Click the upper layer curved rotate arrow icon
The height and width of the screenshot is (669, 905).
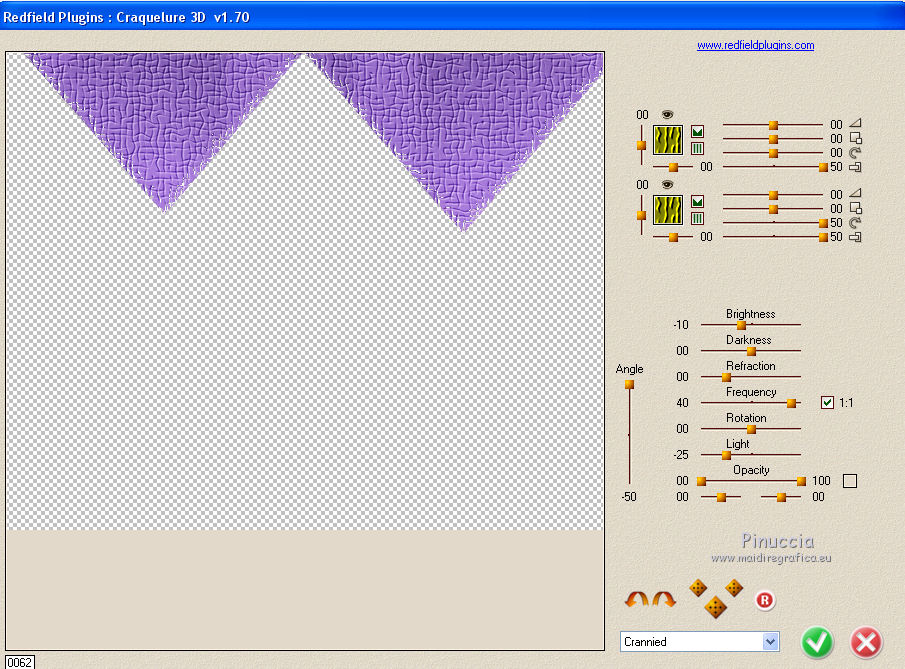(855, 152)
